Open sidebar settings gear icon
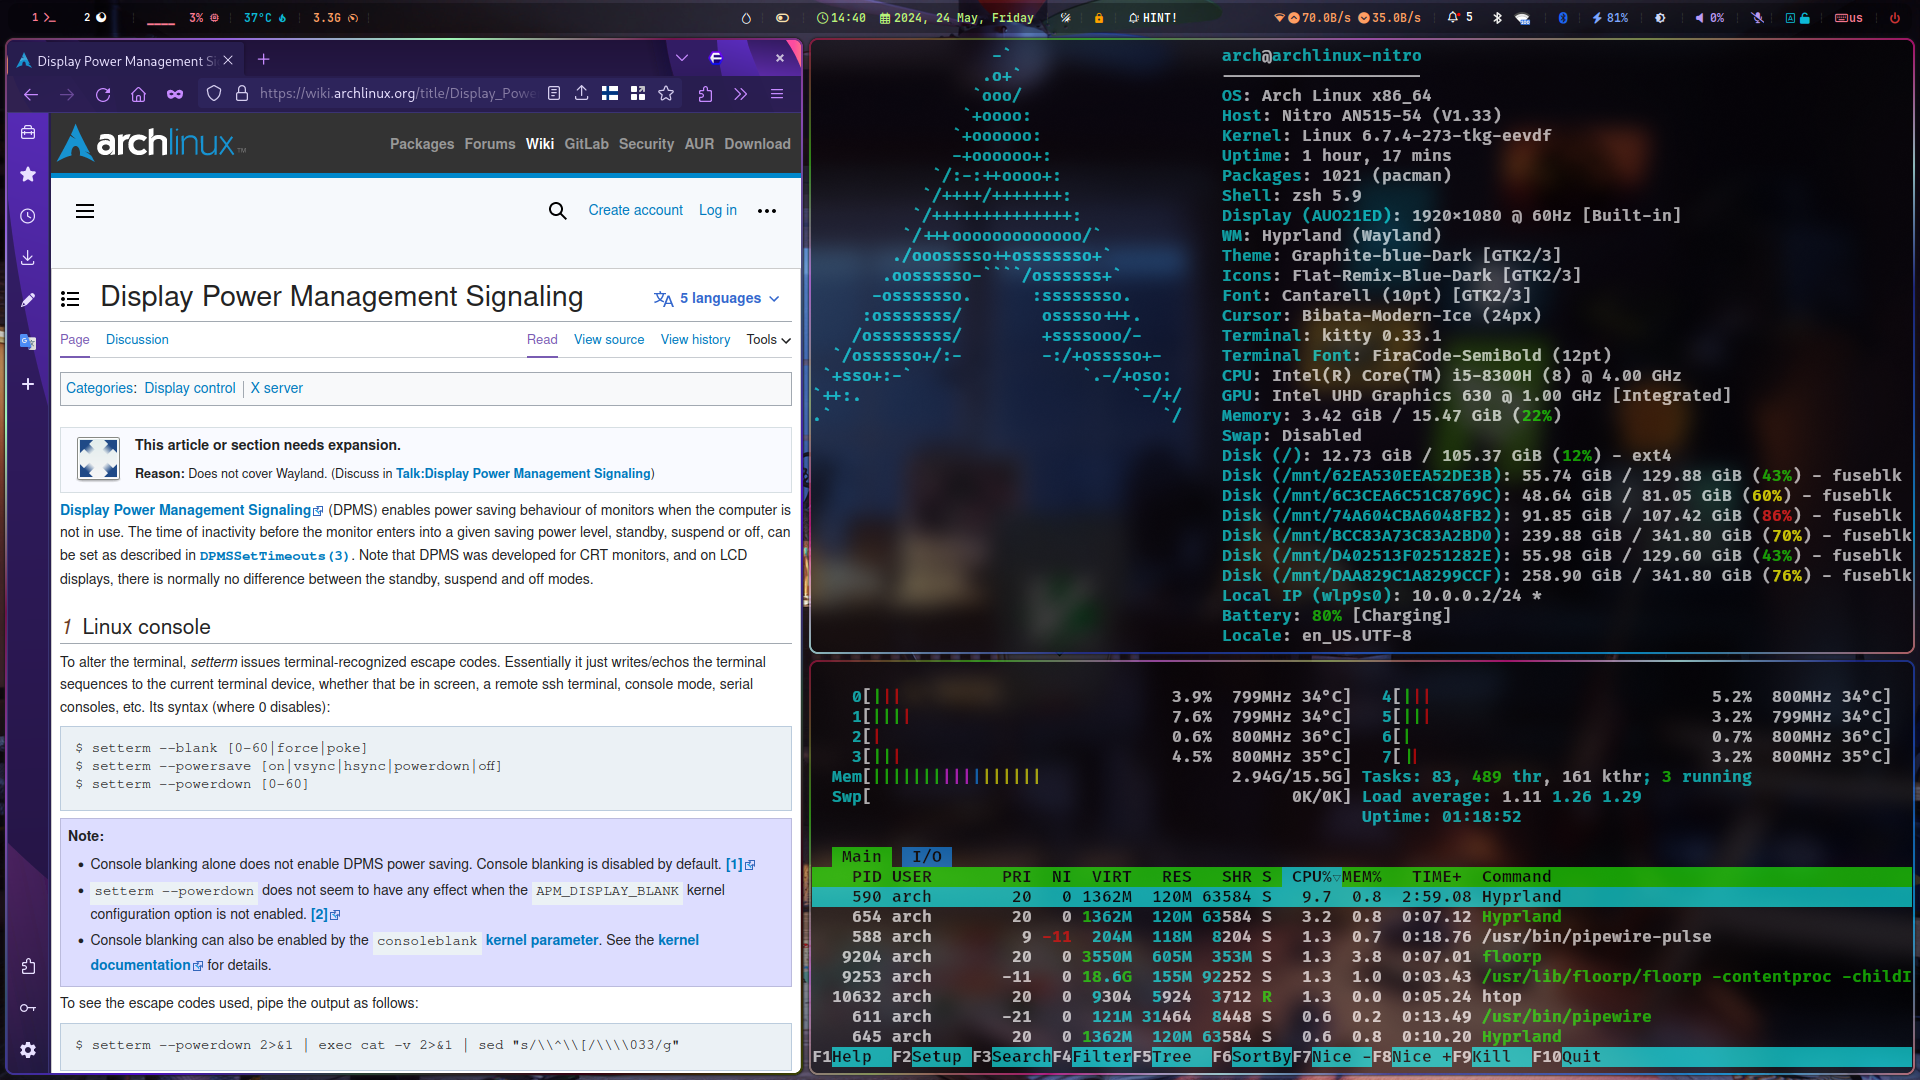This screenshot has height=1080, width=1920. pyautogui.click(x=28, y=1050)
